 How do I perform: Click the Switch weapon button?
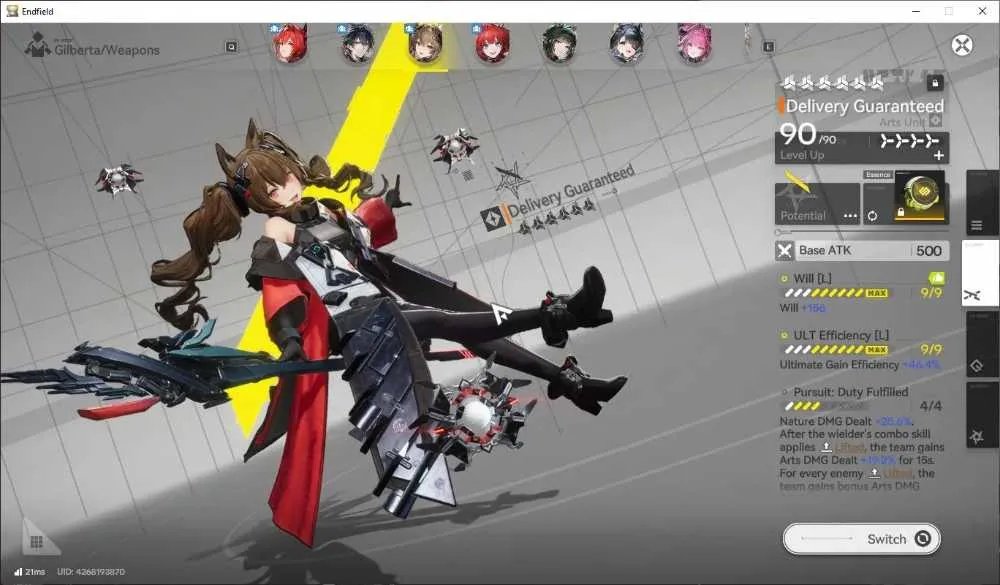click(862, 539)
